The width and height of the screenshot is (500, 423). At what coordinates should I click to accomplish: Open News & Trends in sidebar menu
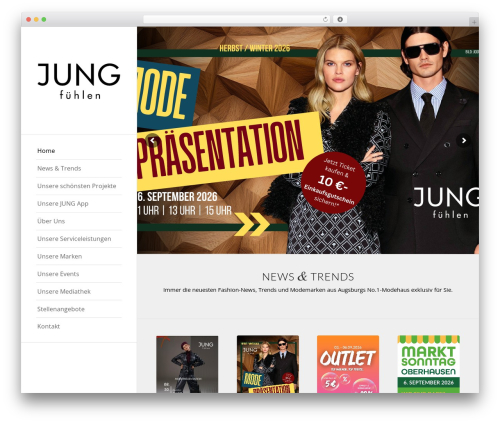pos(59,168)
